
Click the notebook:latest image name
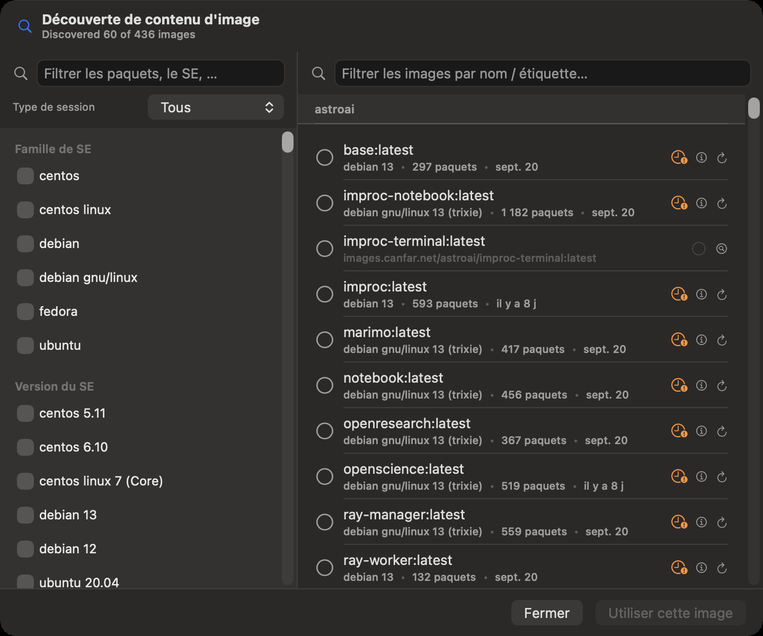point(393,378)
